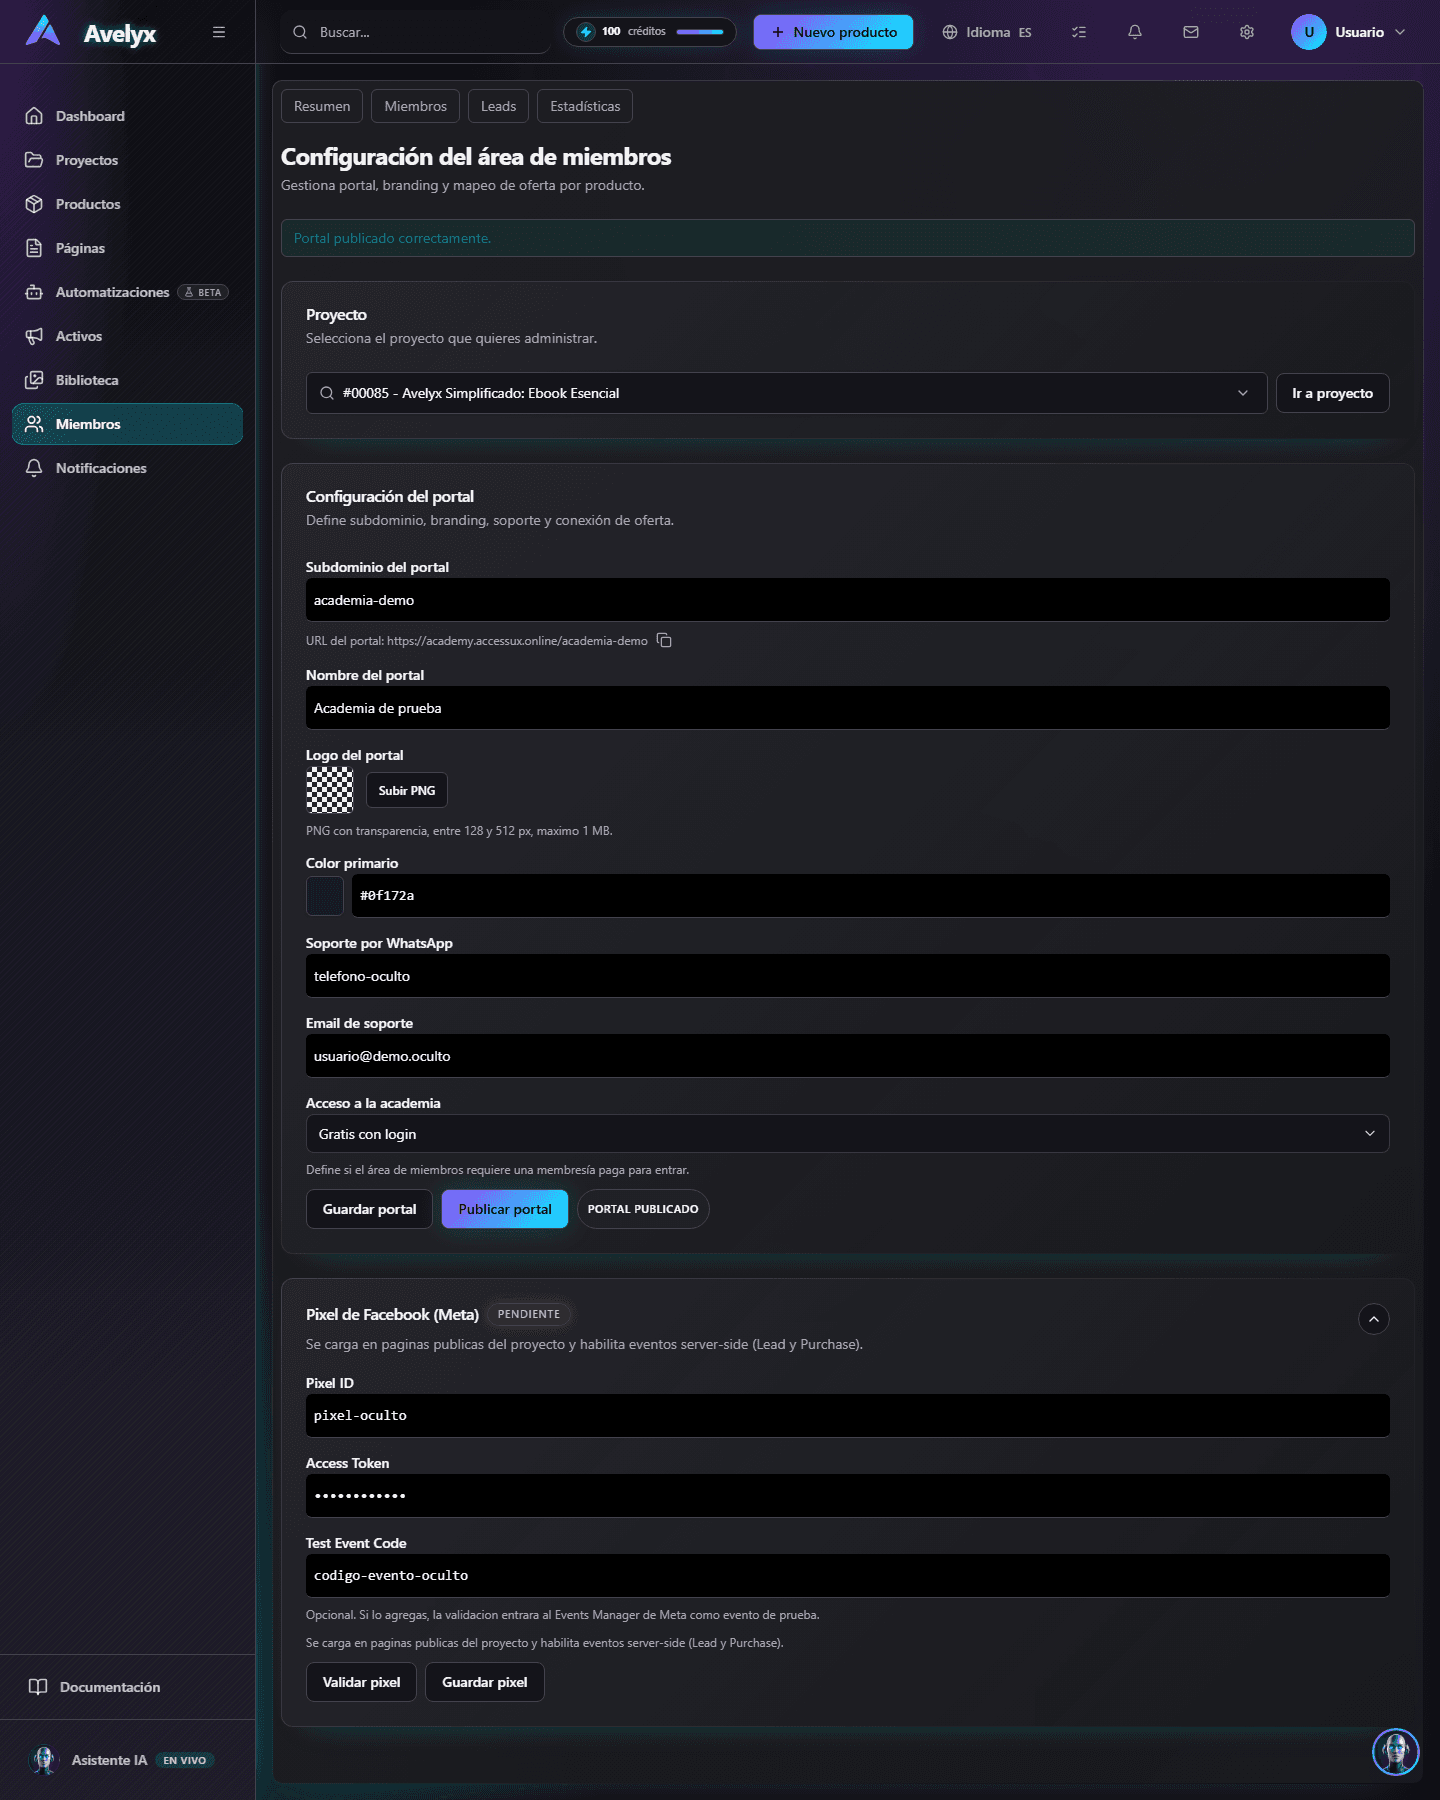
Task: Click the Nuevo producto button
Action: 833,32
